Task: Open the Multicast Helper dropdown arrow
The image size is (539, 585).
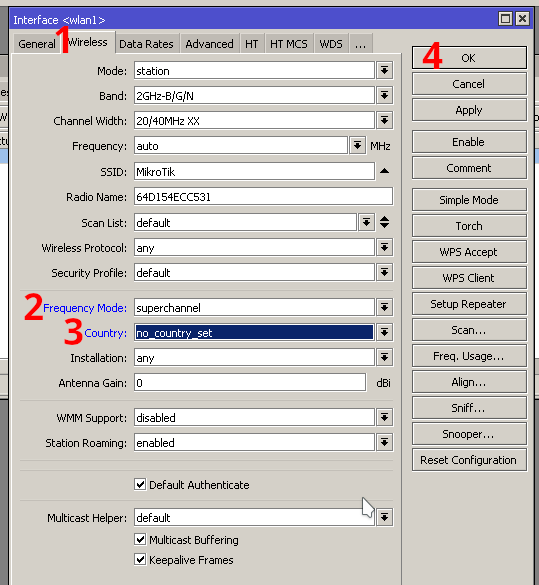Action: (x=384, y=517)
